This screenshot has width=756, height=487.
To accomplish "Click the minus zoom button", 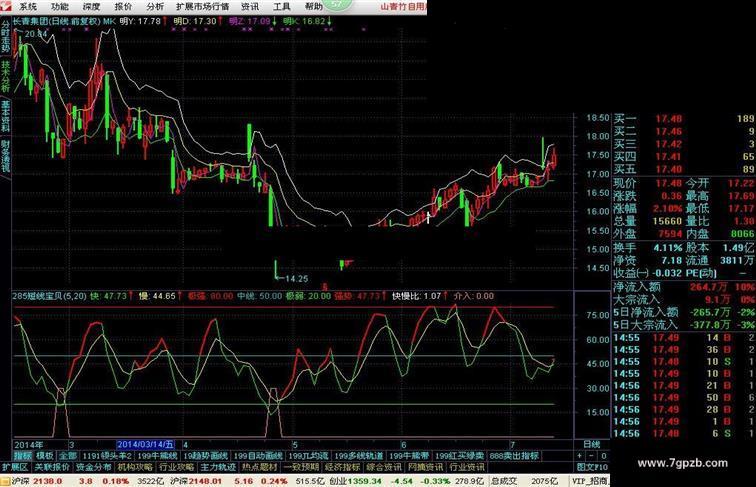I will click(x=592, y=456).
